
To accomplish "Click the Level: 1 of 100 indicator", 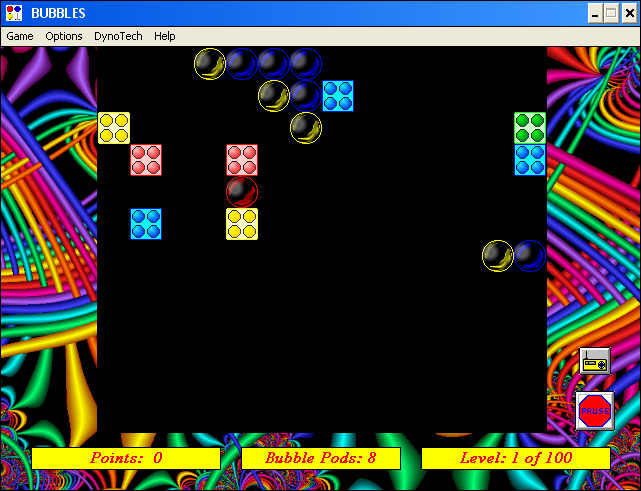I will (516, 458).
